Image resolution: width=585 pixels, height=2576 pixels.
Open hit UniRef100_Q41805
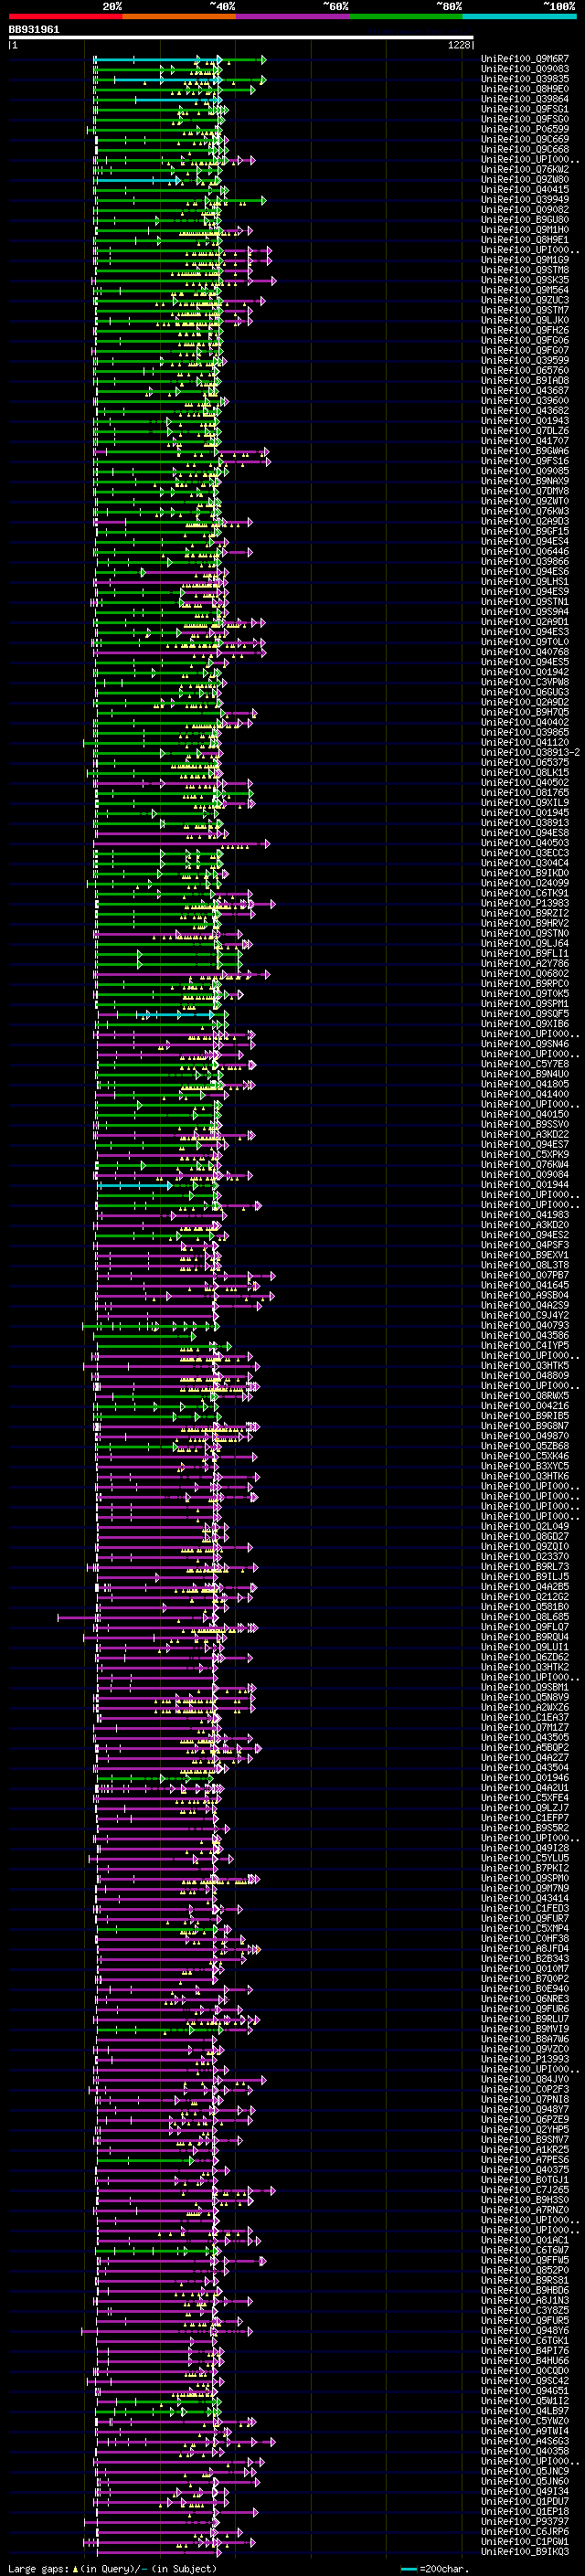coord(525,1085)
